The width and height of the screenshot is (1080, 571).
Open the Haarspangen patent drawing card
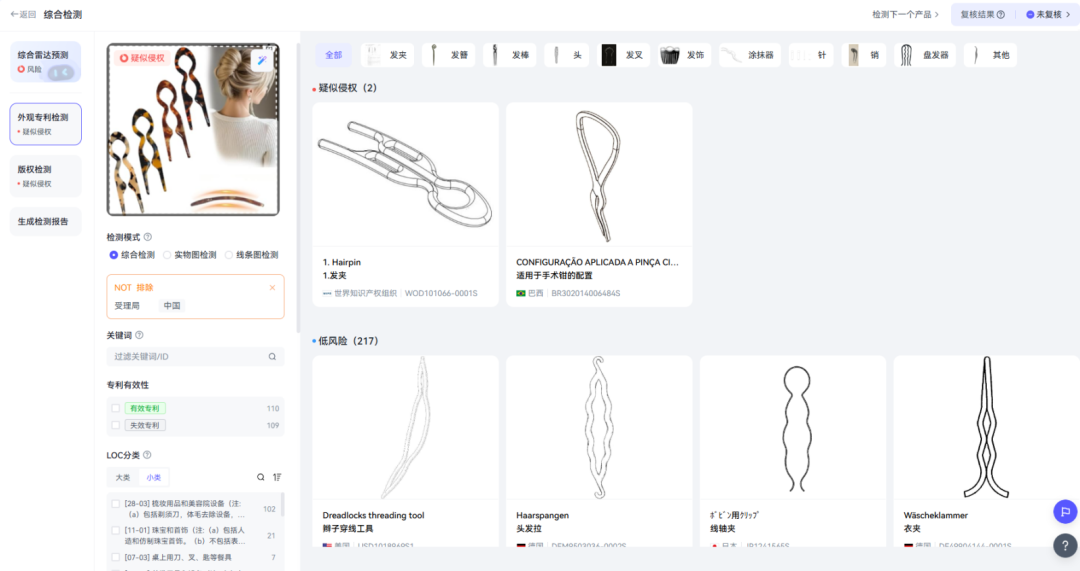coord(599,450)
